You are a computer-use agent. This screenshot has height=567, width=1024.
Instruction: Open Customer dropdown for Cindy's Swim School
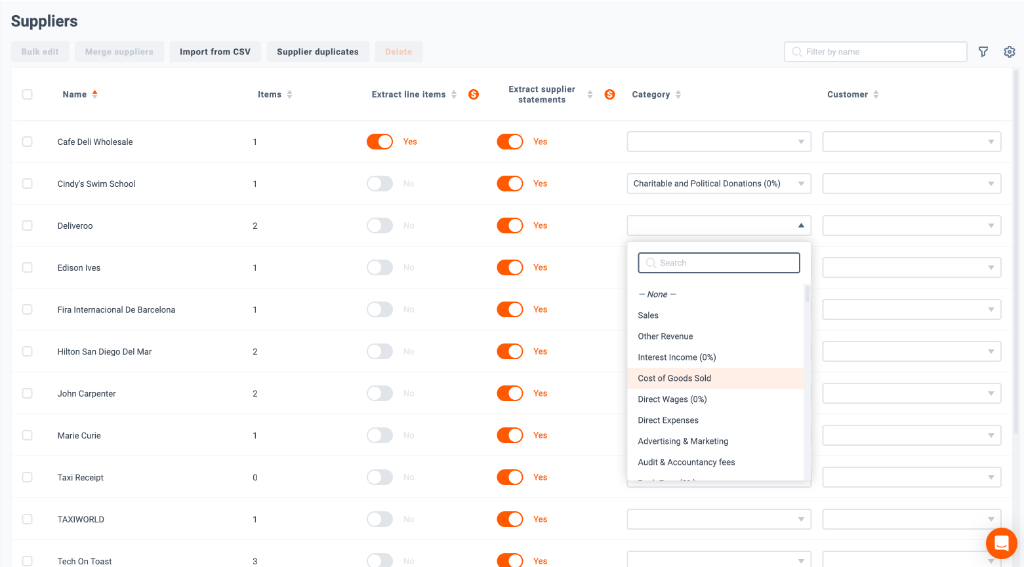point(912,184)
